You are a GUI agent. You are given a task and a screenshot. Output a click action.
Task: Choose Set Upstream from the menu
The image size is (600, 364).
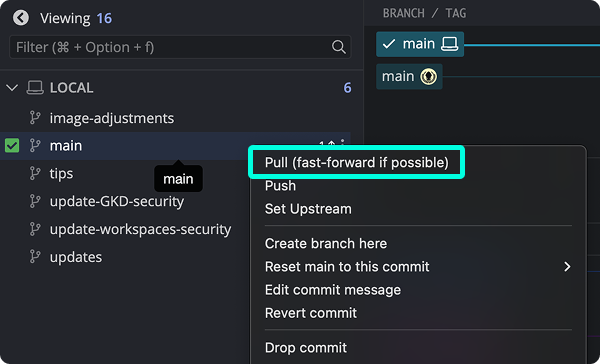(308, 209)
